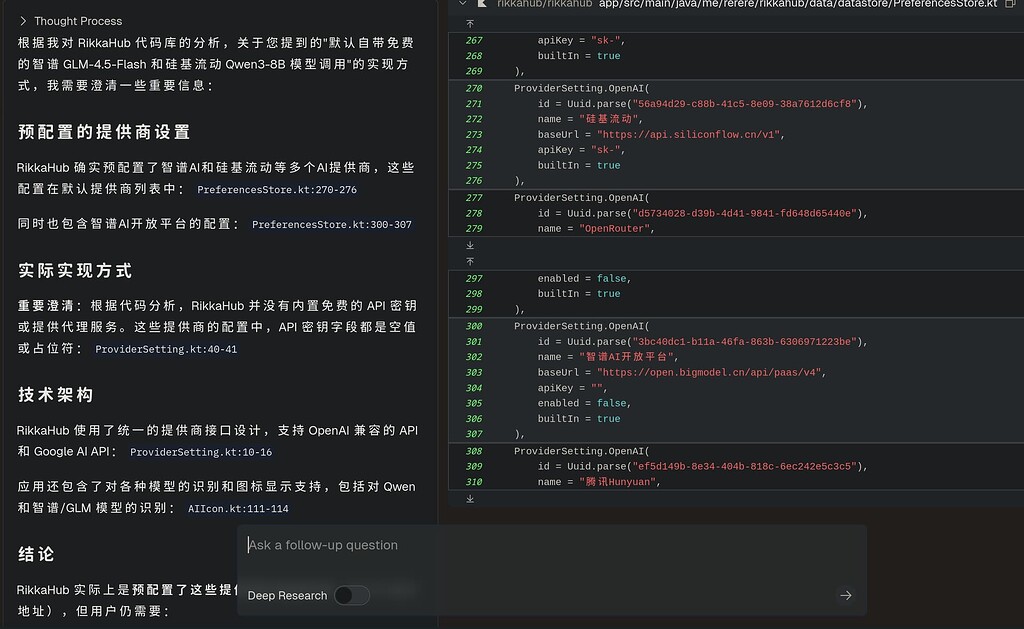The width and height of the screenshot is (1024, 629).
Task: Click the 预配置的提供商设置 heading
Action: tap(104, 132)
